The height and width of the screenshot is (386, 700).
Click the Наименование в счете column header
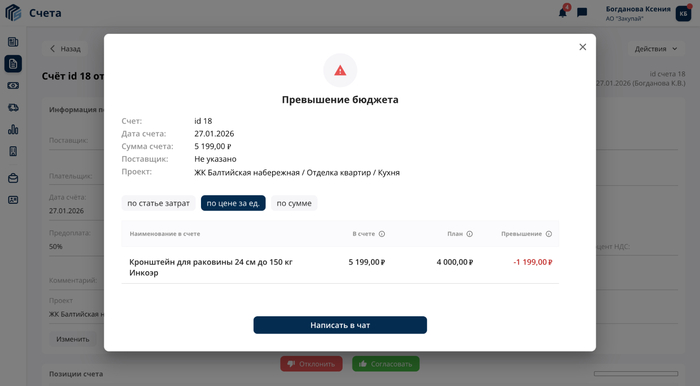[165, 234]
